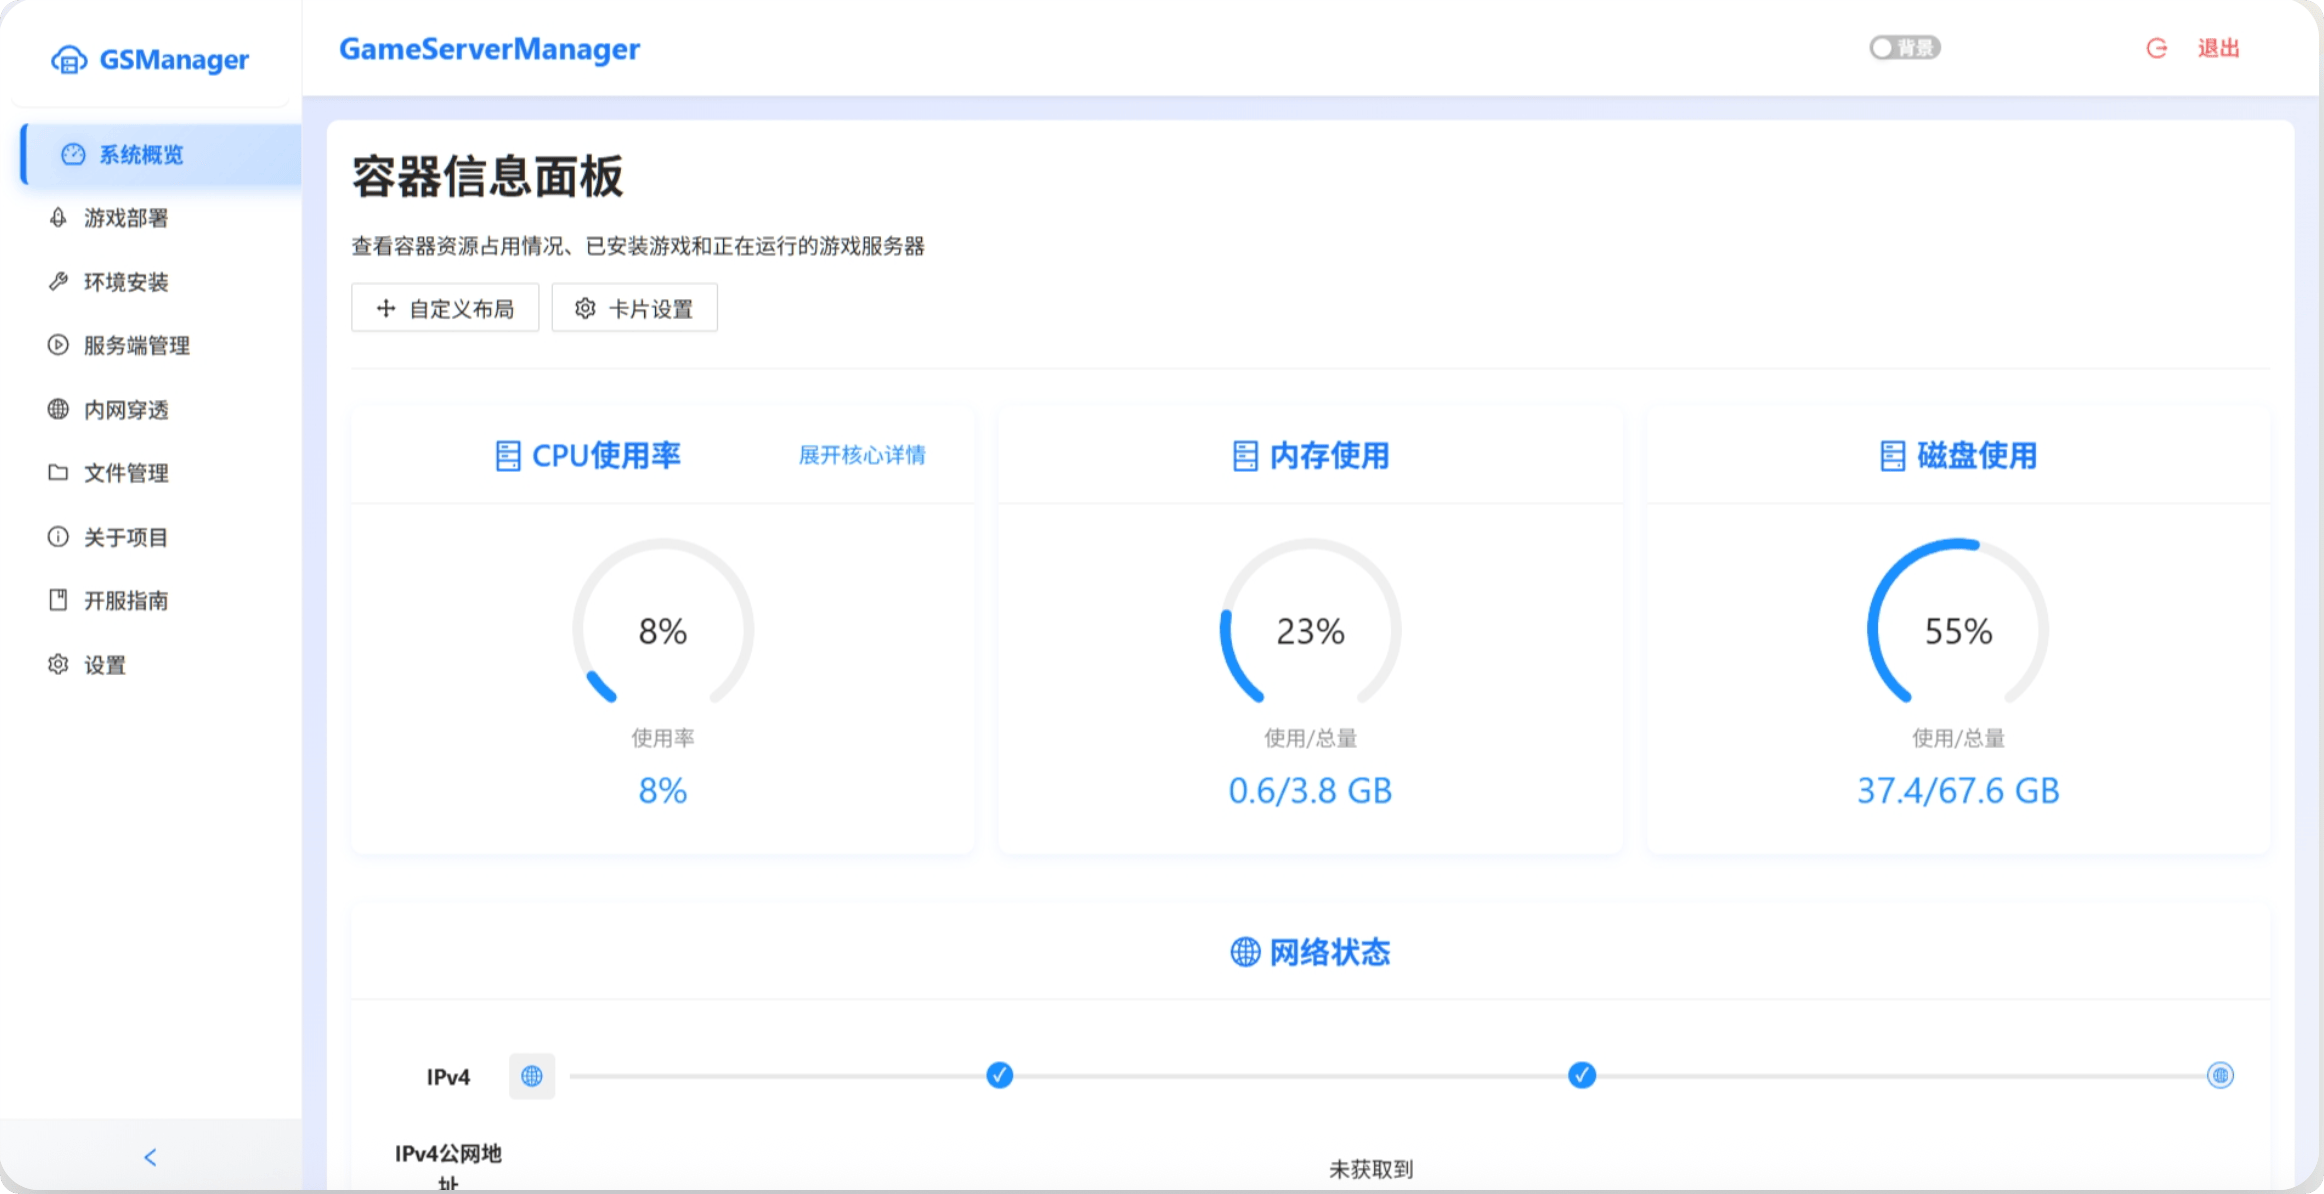Click the red logout icon
The height and width of the screenshot is (1194, 2324).
2157,48
